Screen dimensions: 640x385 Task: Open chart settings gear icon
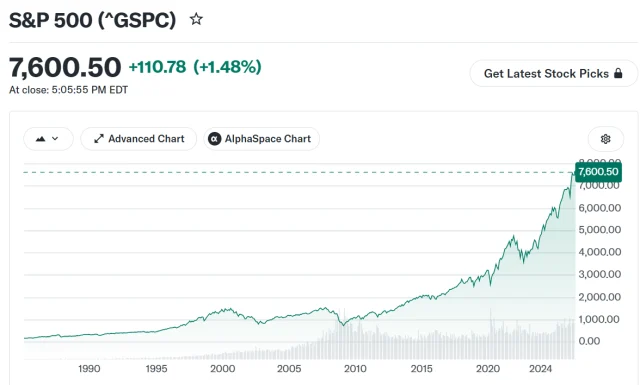[x=606, y=139]
